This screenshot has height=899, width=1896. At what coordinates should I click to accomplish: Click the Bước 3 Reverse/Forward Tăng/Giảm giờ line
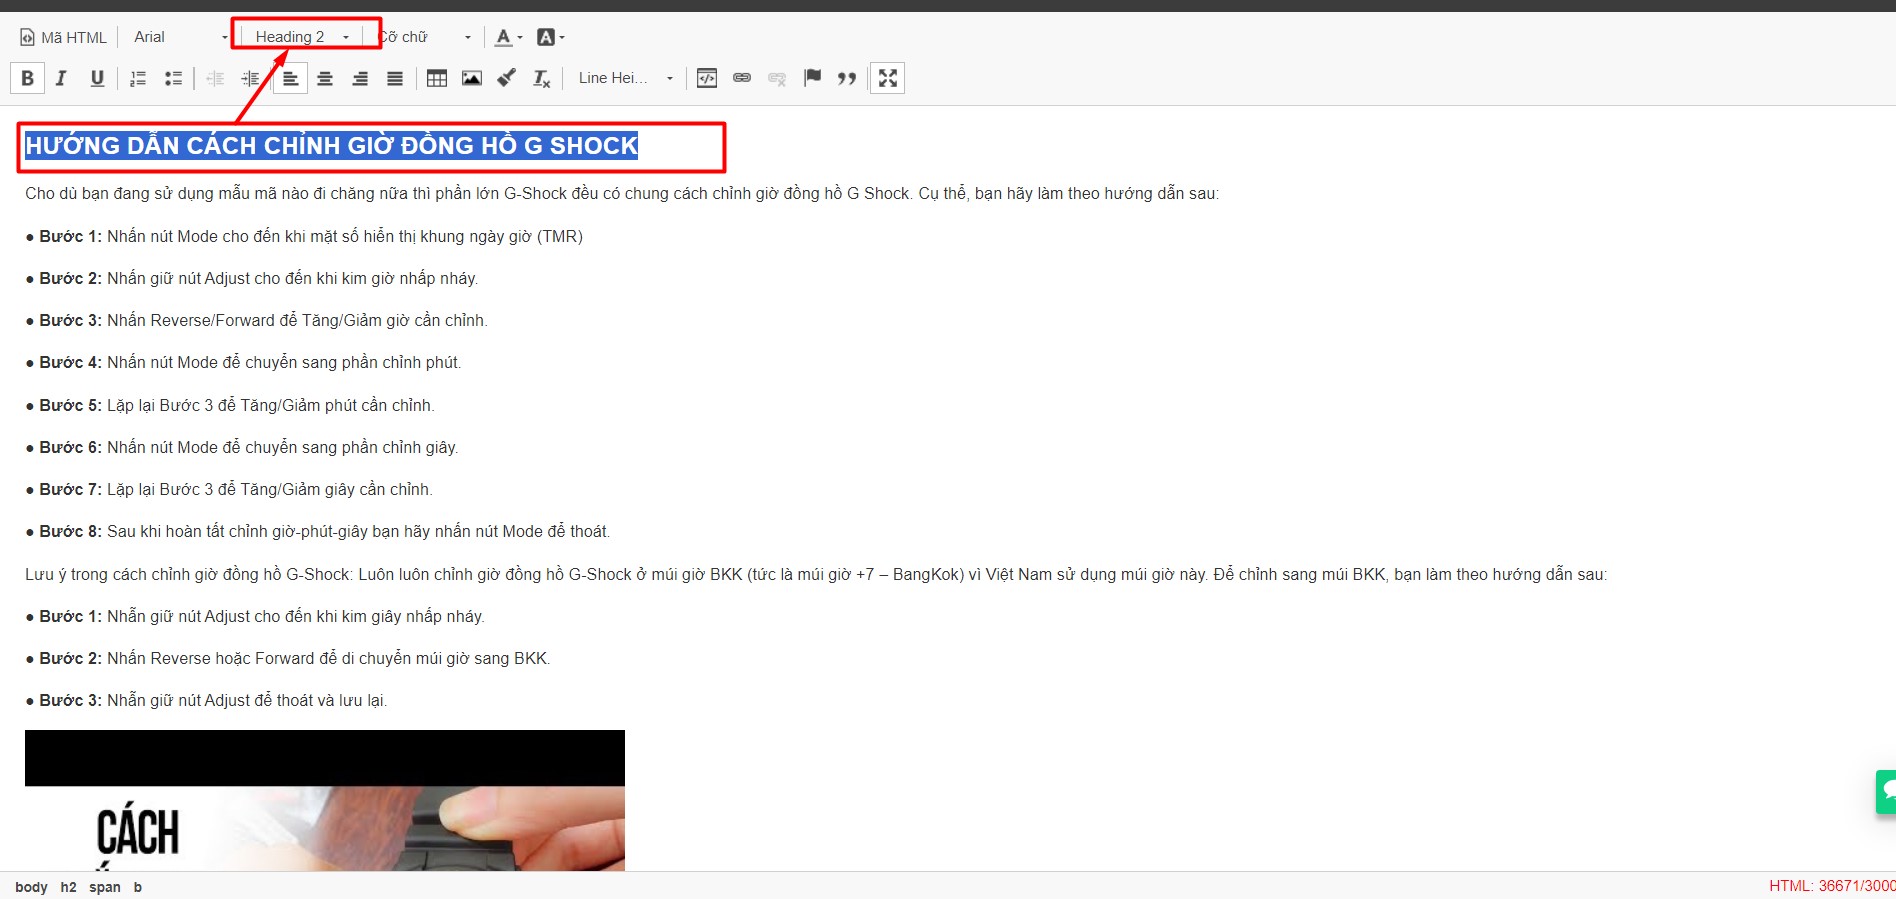[256, 320]
